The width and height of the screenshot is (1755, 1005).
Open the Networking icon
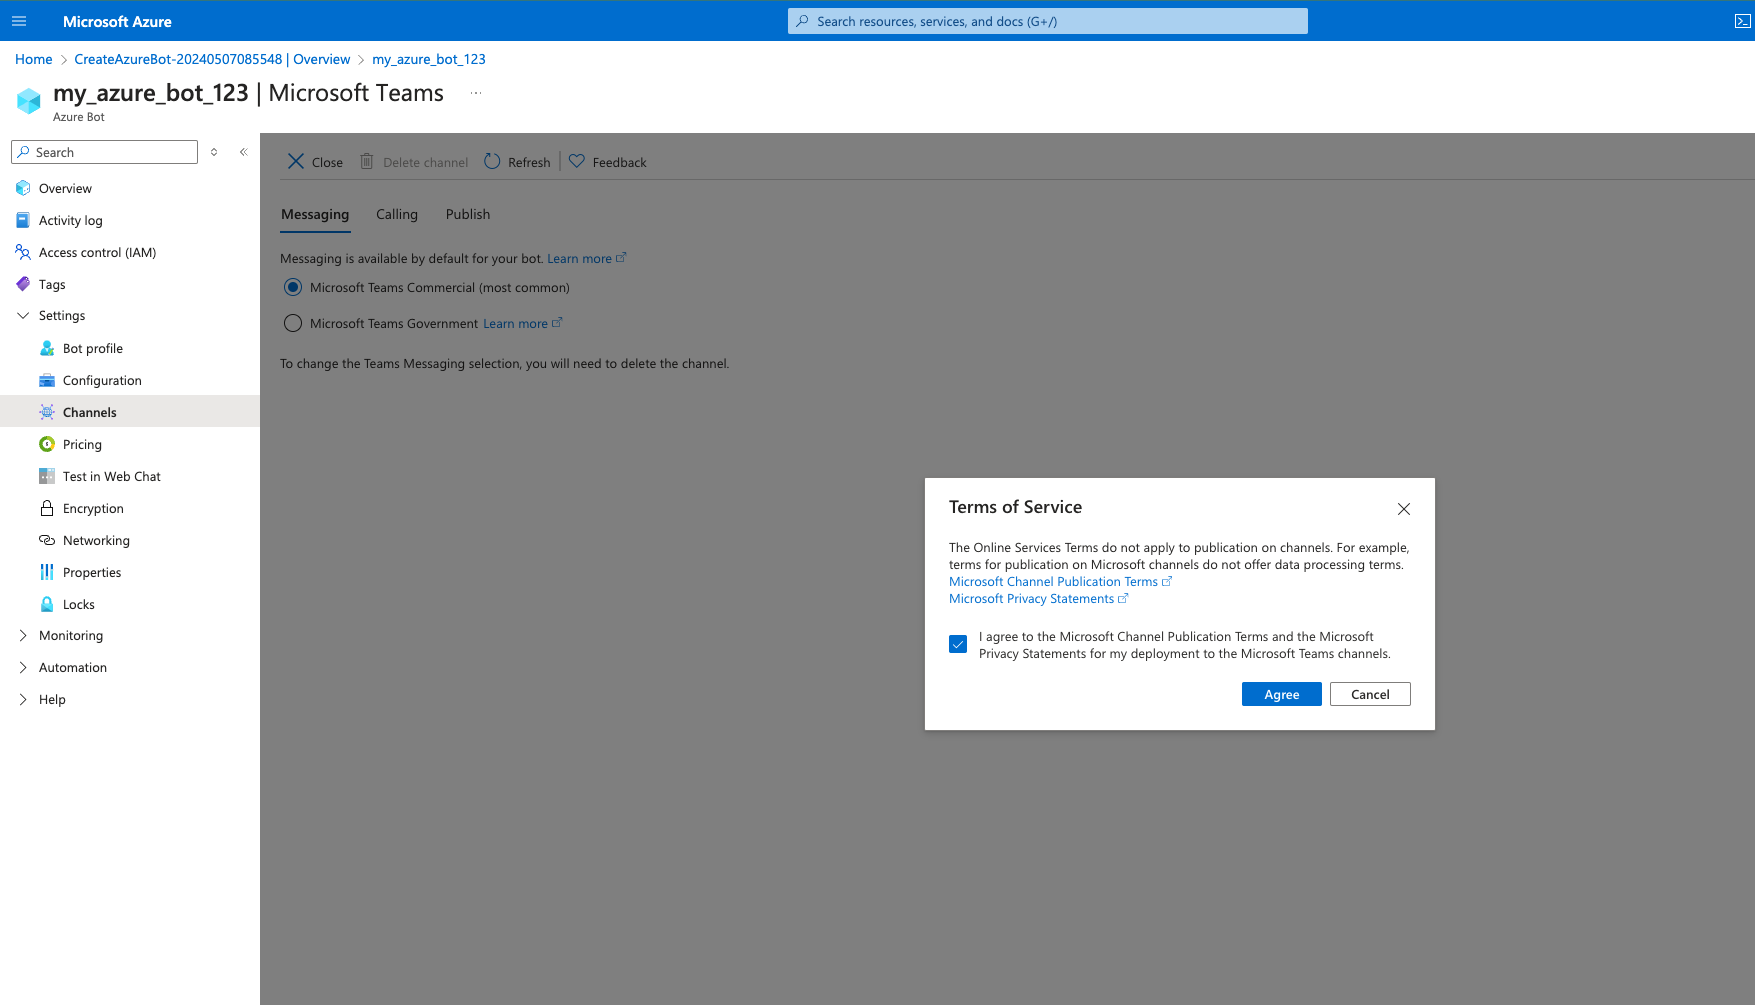coord(47,540)
